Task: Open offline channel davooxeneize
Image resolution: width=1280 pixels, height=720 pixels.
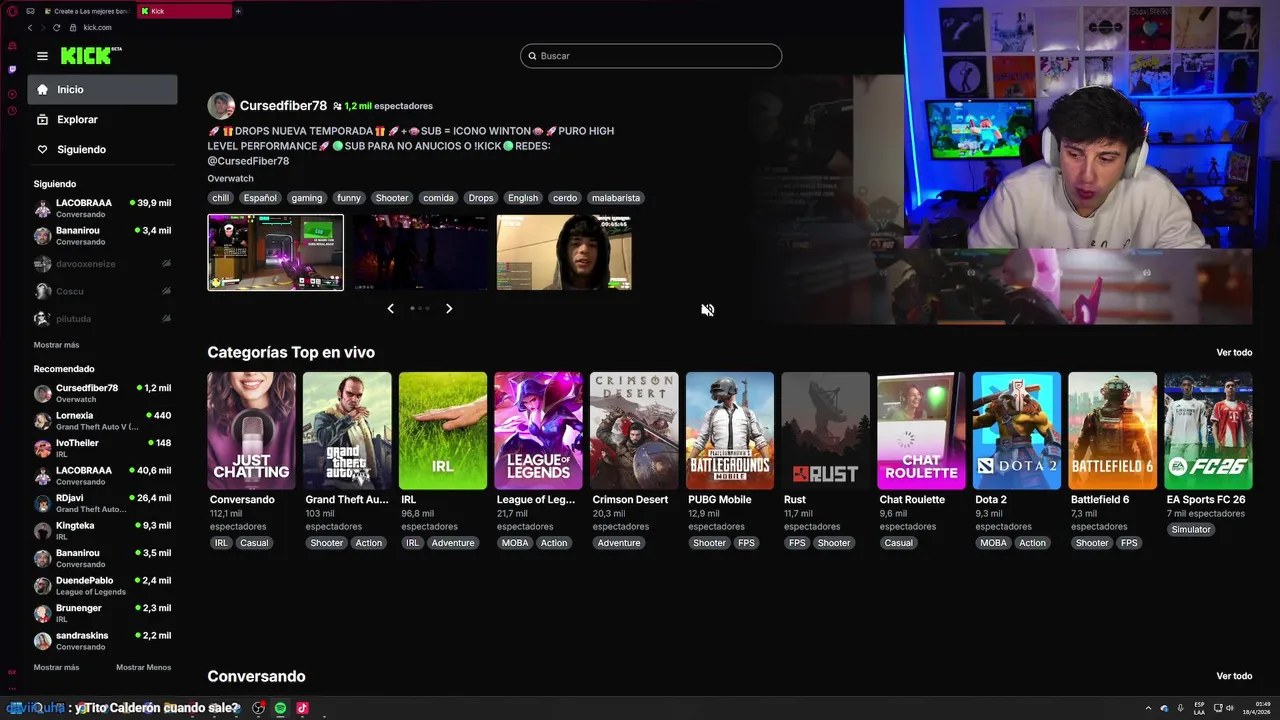Action: click(103, 264)
